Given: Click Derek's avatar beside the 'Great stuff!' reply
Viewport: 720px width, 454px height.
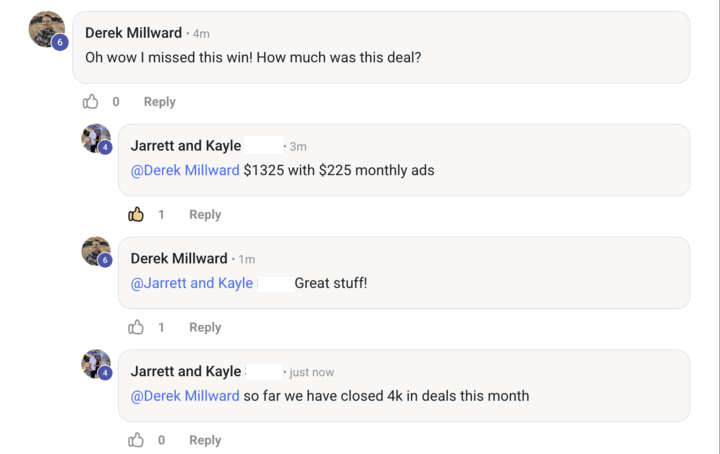Looking at the screenshot, I should pos(95,251).
